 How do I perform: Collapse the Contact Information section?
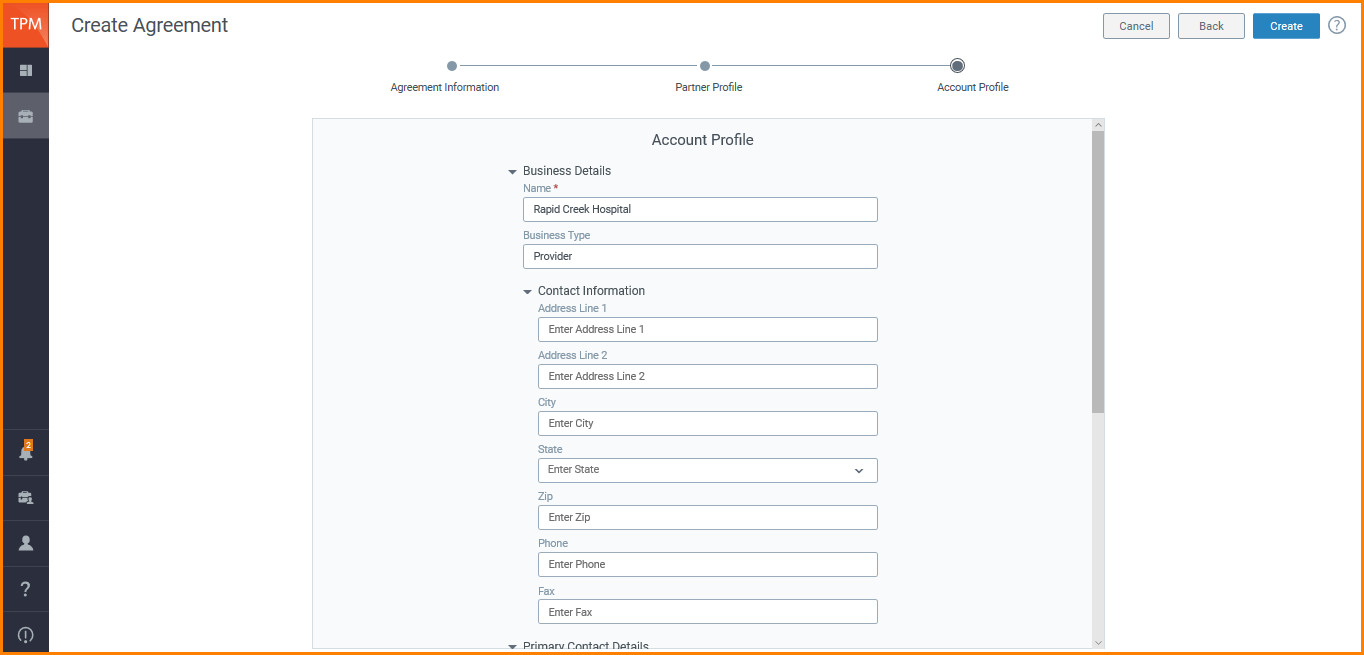coord(528,292)
